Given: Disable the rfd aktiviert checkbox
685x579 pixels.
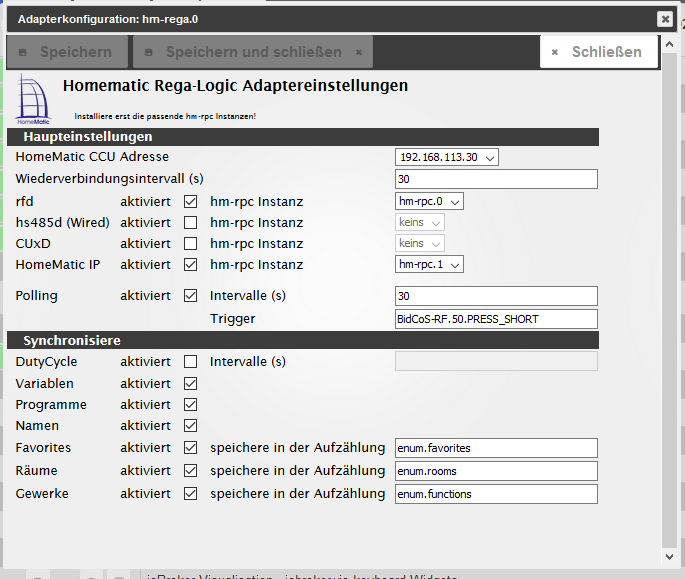Looking at the screenshot, I should (x=191, y=201).
